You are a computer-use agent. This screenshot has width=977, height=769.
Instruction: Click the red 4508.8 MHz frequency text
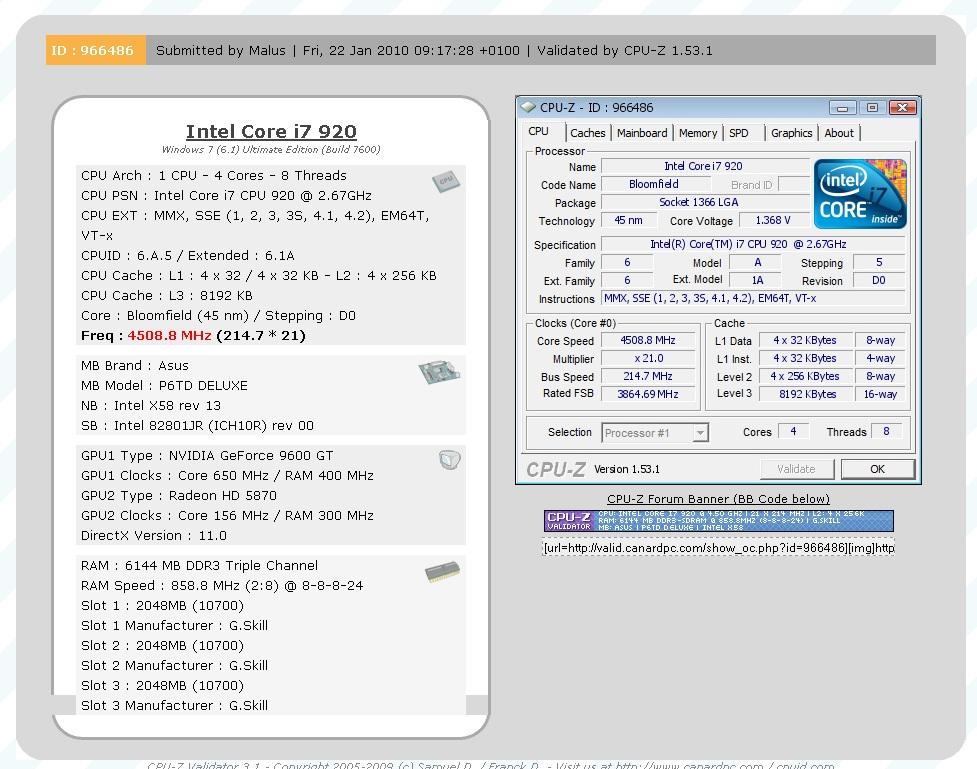(169, 336)
